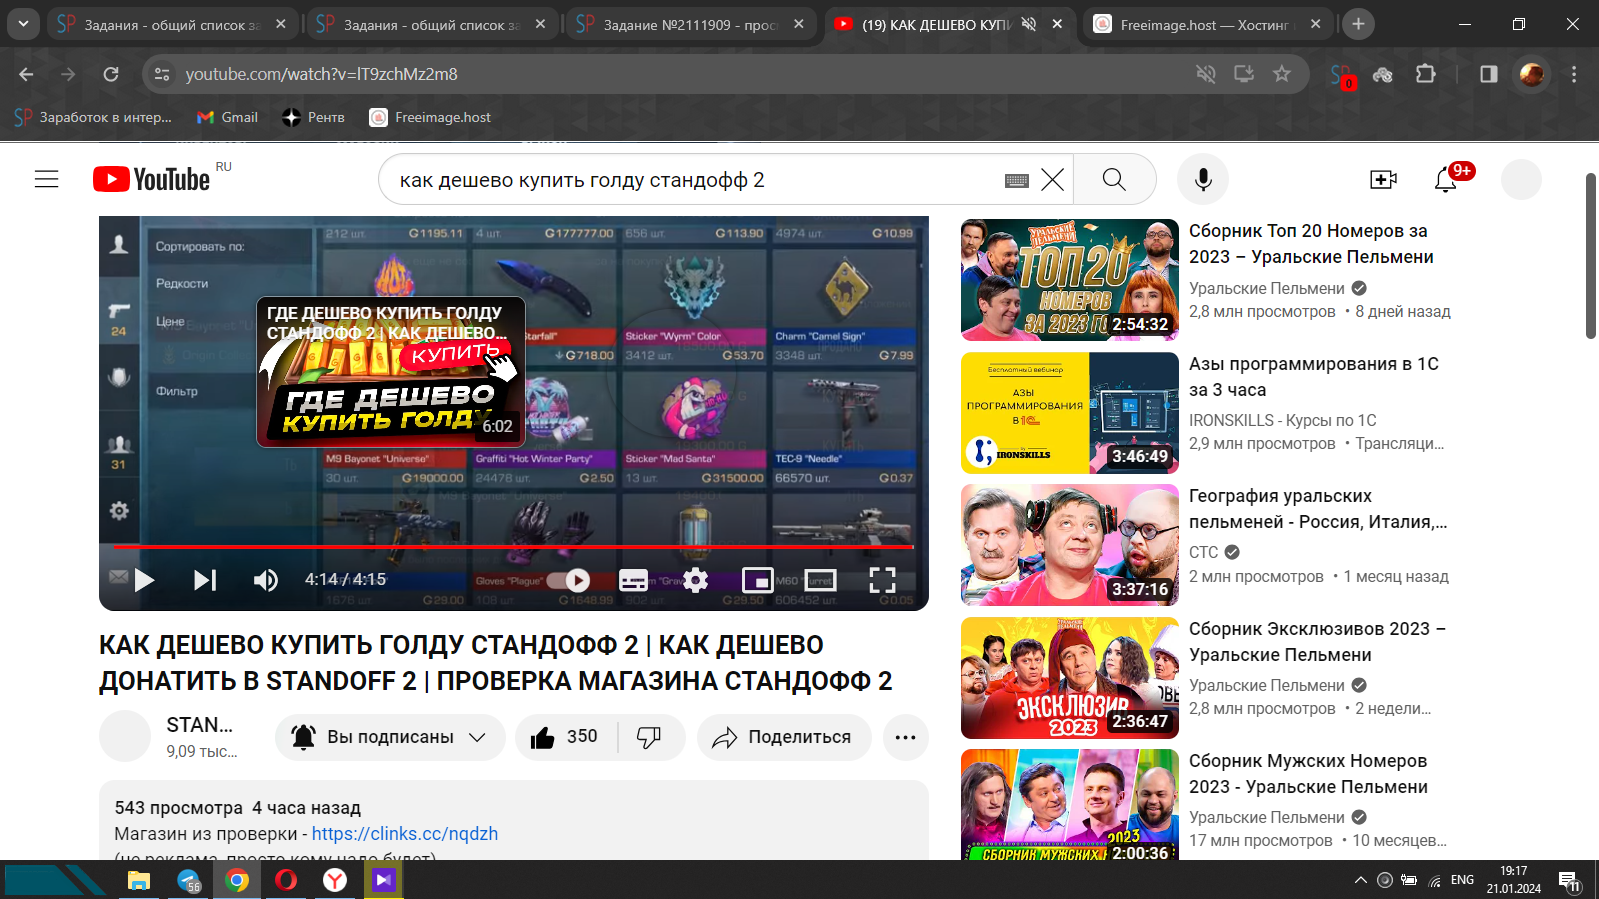1599x899 pixels.
Task: Expand the tab search dropdown arrow
Action: (23, 24)
